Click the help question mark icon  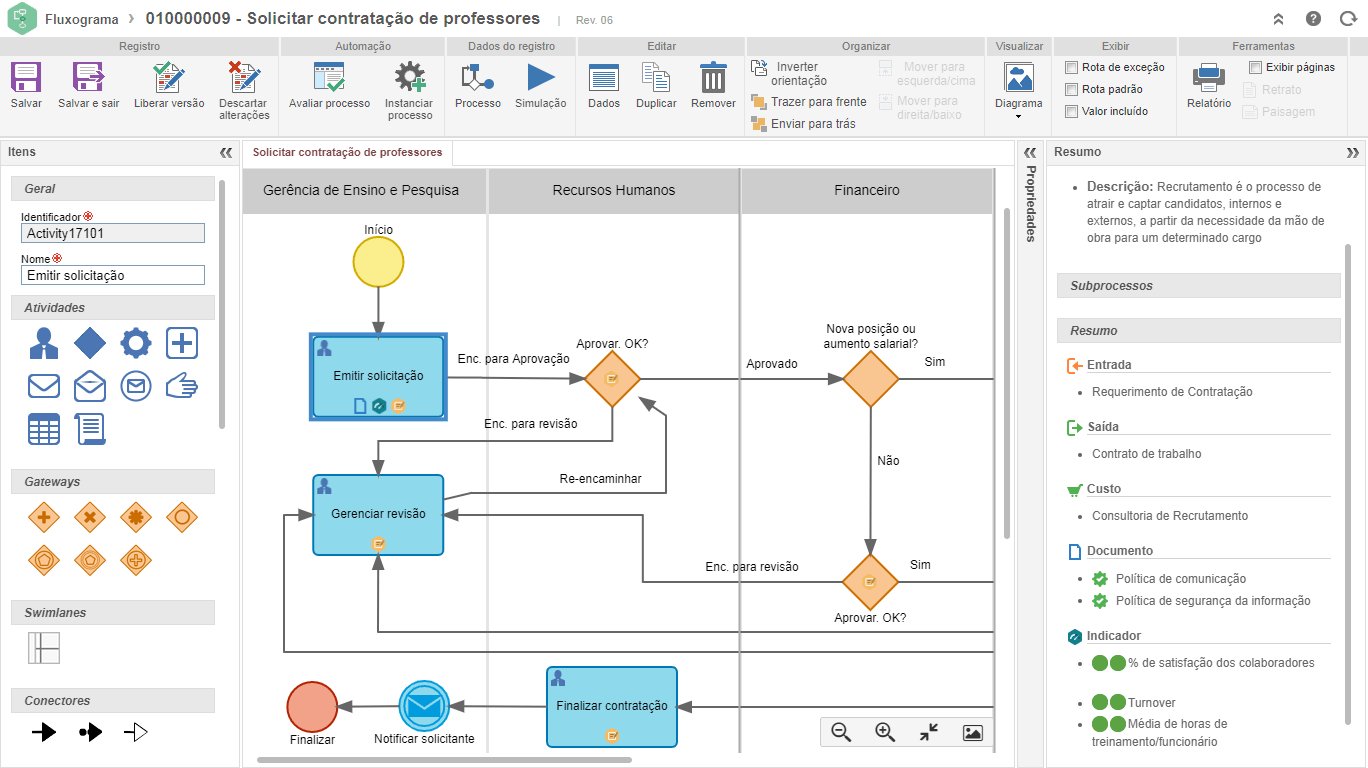pyautogui.click(x=1314, y=19)
